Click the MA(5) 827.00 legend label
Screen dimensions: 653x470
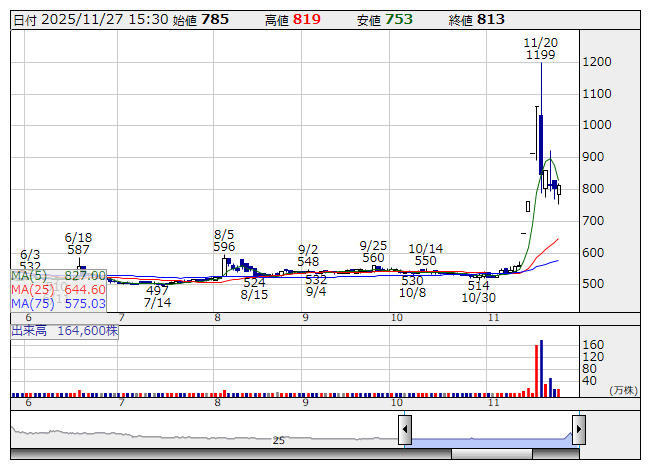58,275
